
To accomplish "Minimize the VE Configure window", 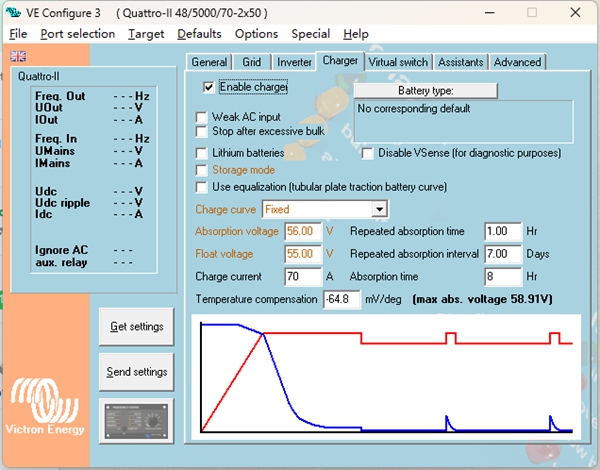I will click(489, 13).
